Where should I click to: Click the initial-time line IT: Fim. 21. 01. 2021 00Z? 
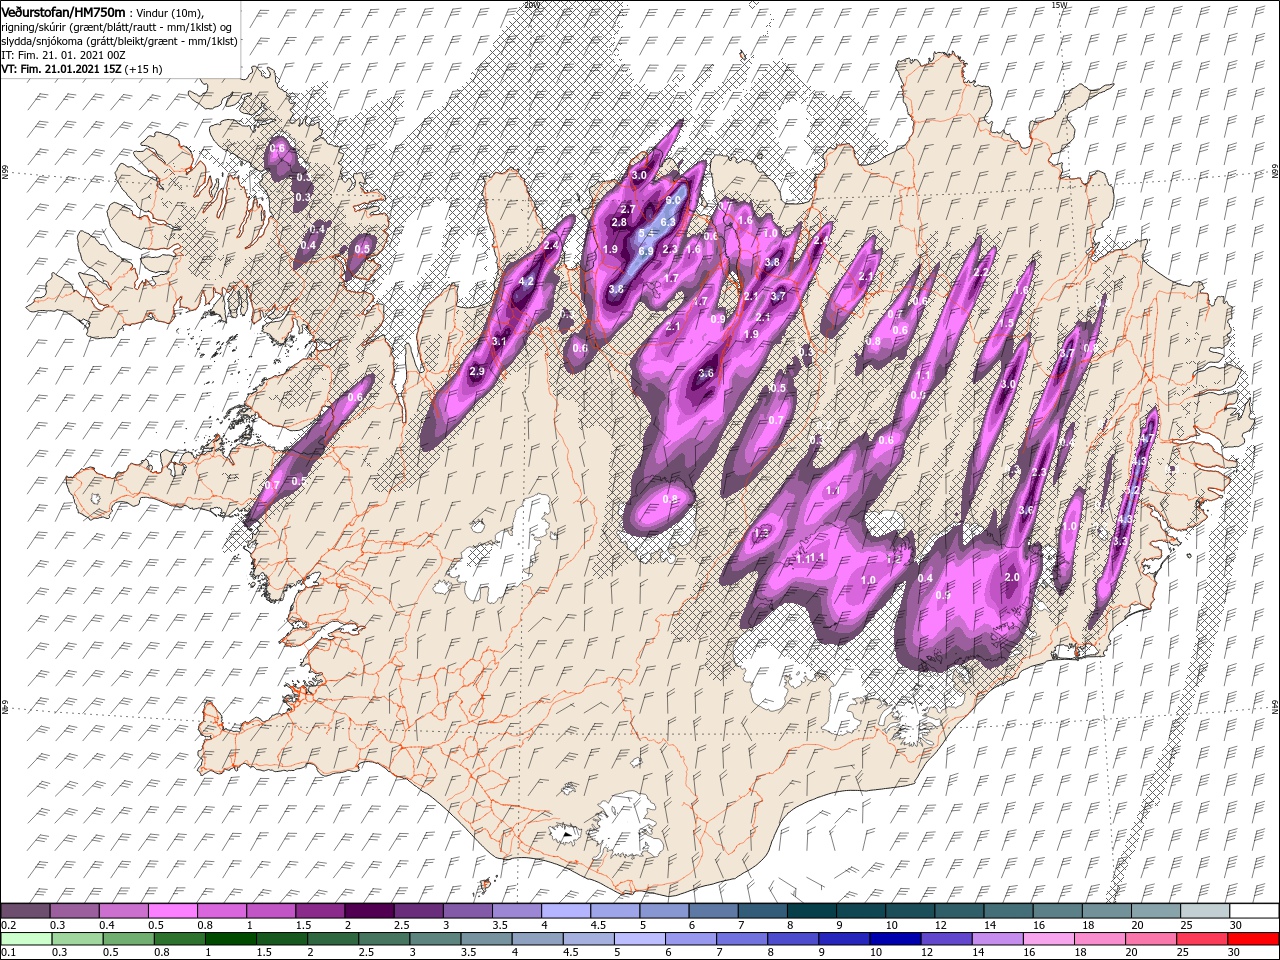point(64,55)
